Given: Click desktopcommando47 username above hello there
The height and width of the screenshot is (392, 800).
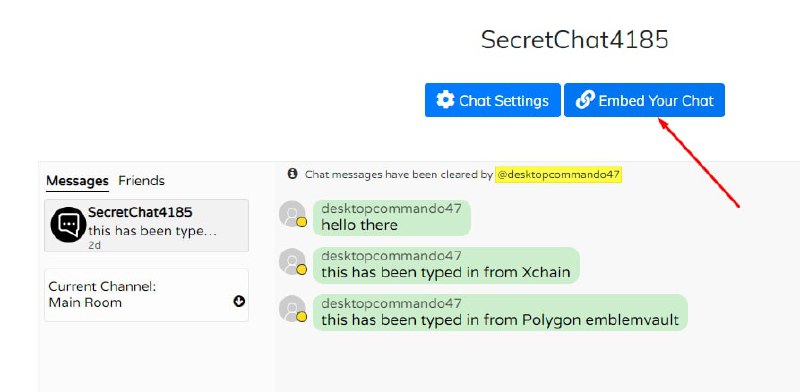Looking at the screenshot, I should click(391, 208).
